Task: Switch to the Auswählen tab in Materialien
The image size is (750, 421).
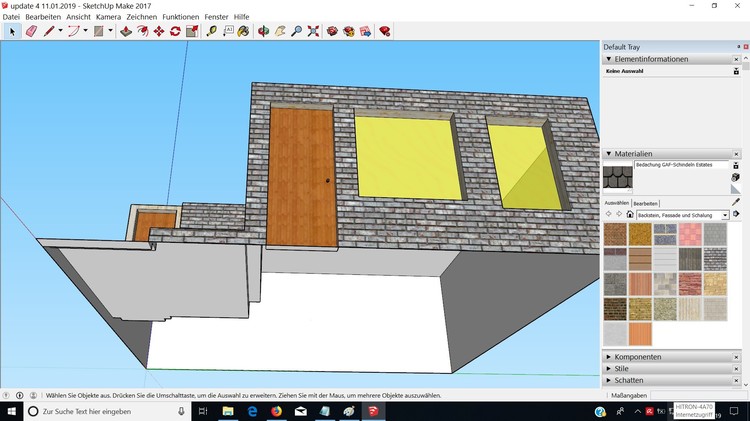Action: coord(617,203)
